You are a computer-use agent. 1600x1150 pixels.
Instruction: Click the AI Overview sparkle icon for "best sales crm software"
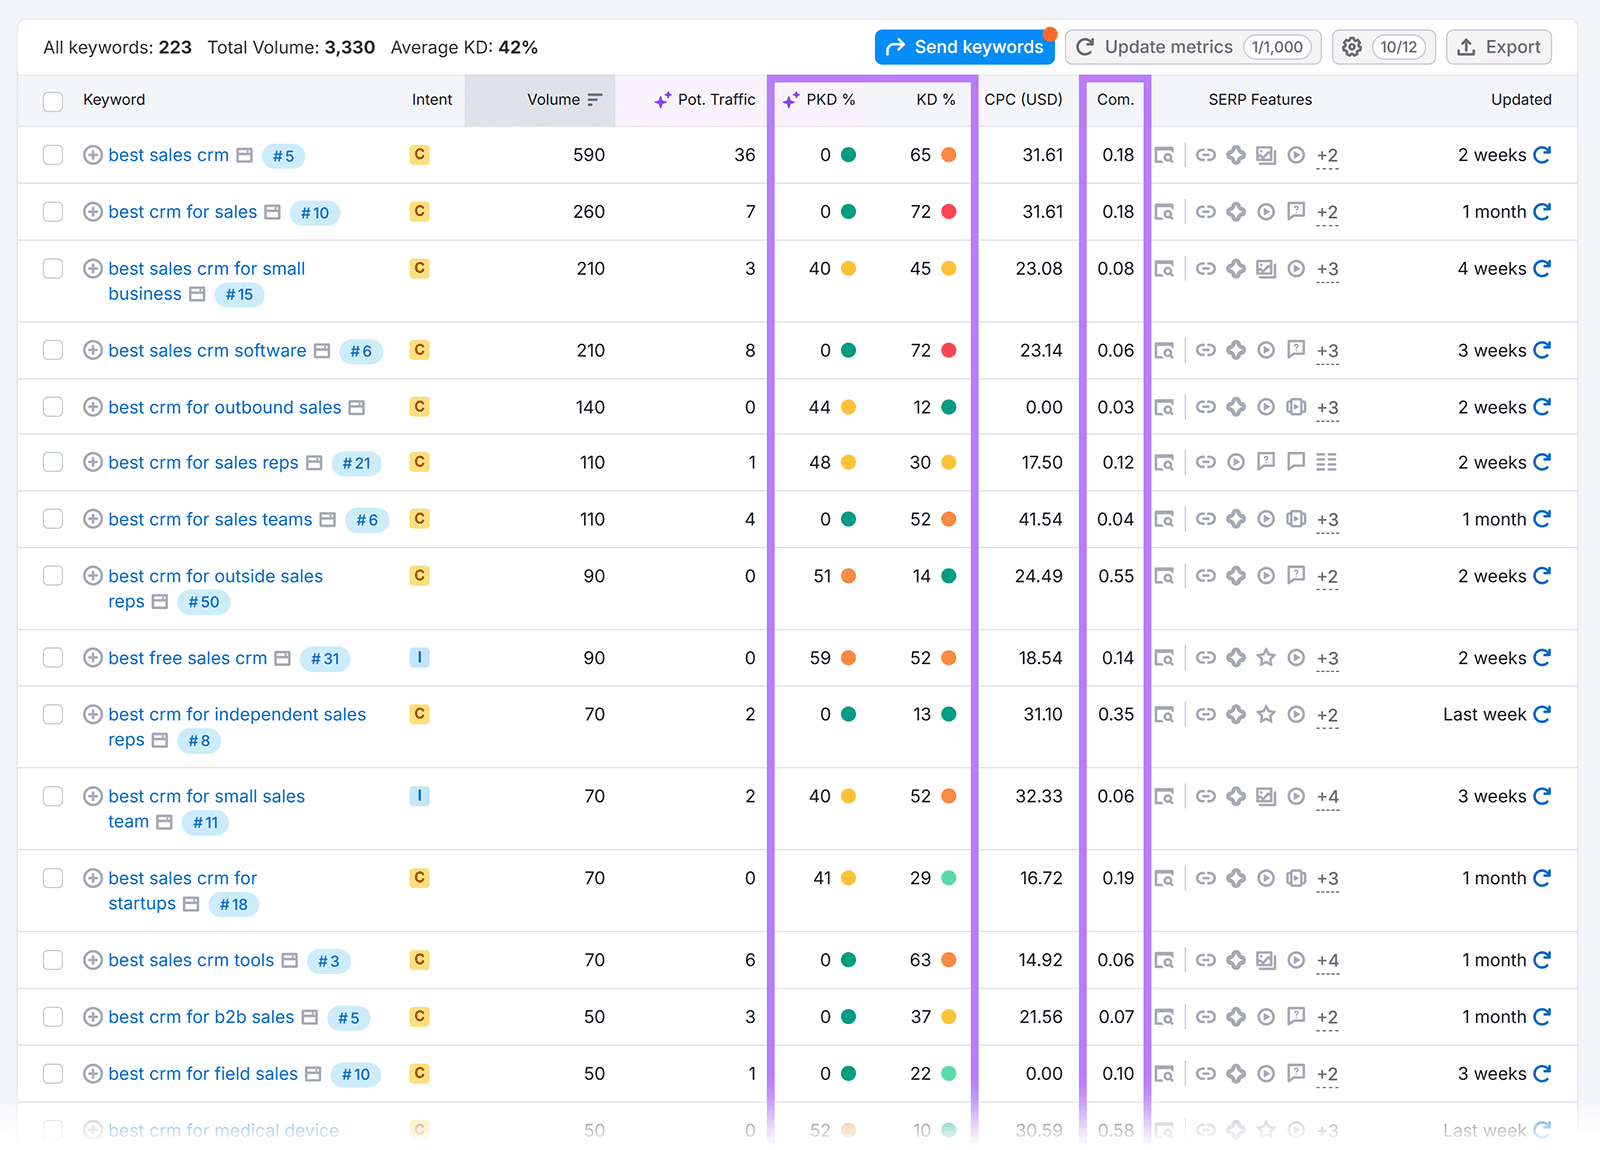(1236, 350)
